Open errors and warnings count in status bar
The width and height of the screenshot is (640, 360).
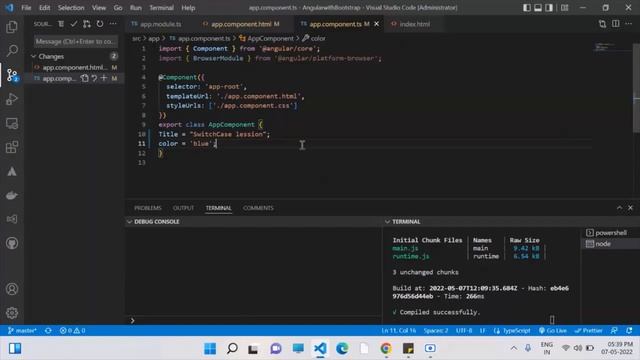[72, 330]
